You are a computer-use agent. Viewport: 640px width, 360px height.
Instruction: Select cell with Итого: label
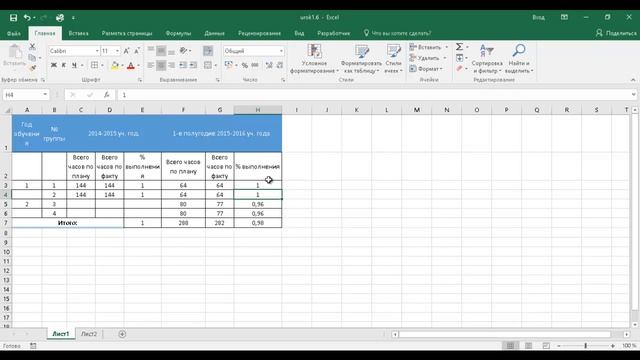click(x=68, y=223)
